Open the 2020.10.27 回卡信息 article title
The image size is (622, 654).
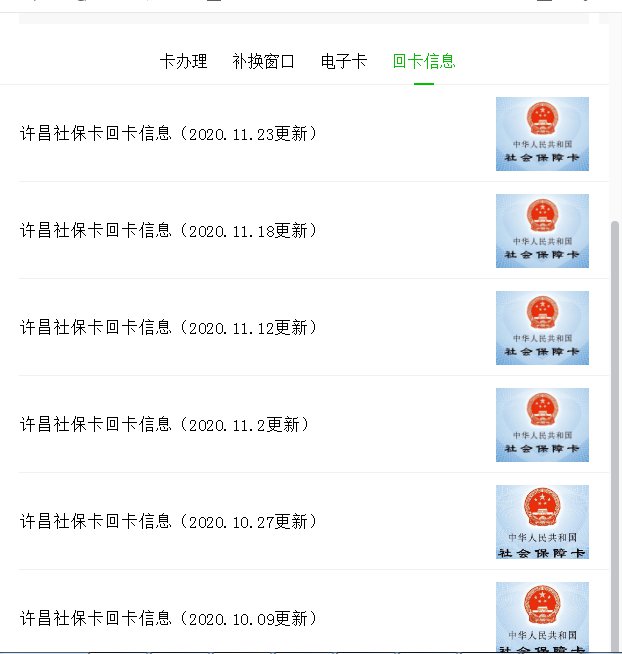[169, 522]
